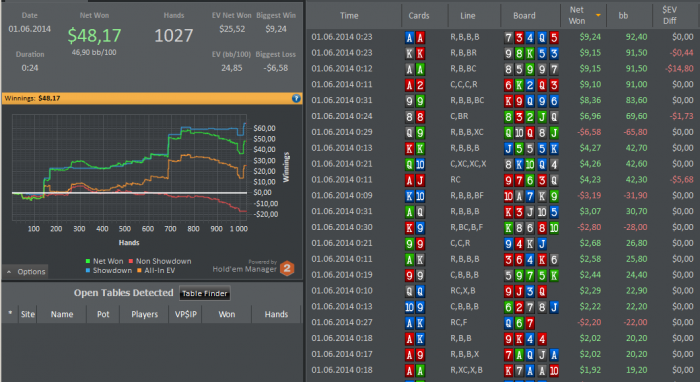This screenshot has width=700, height=382.
Task: Toggle the All-In EV legend series
Action: point(156,270)
